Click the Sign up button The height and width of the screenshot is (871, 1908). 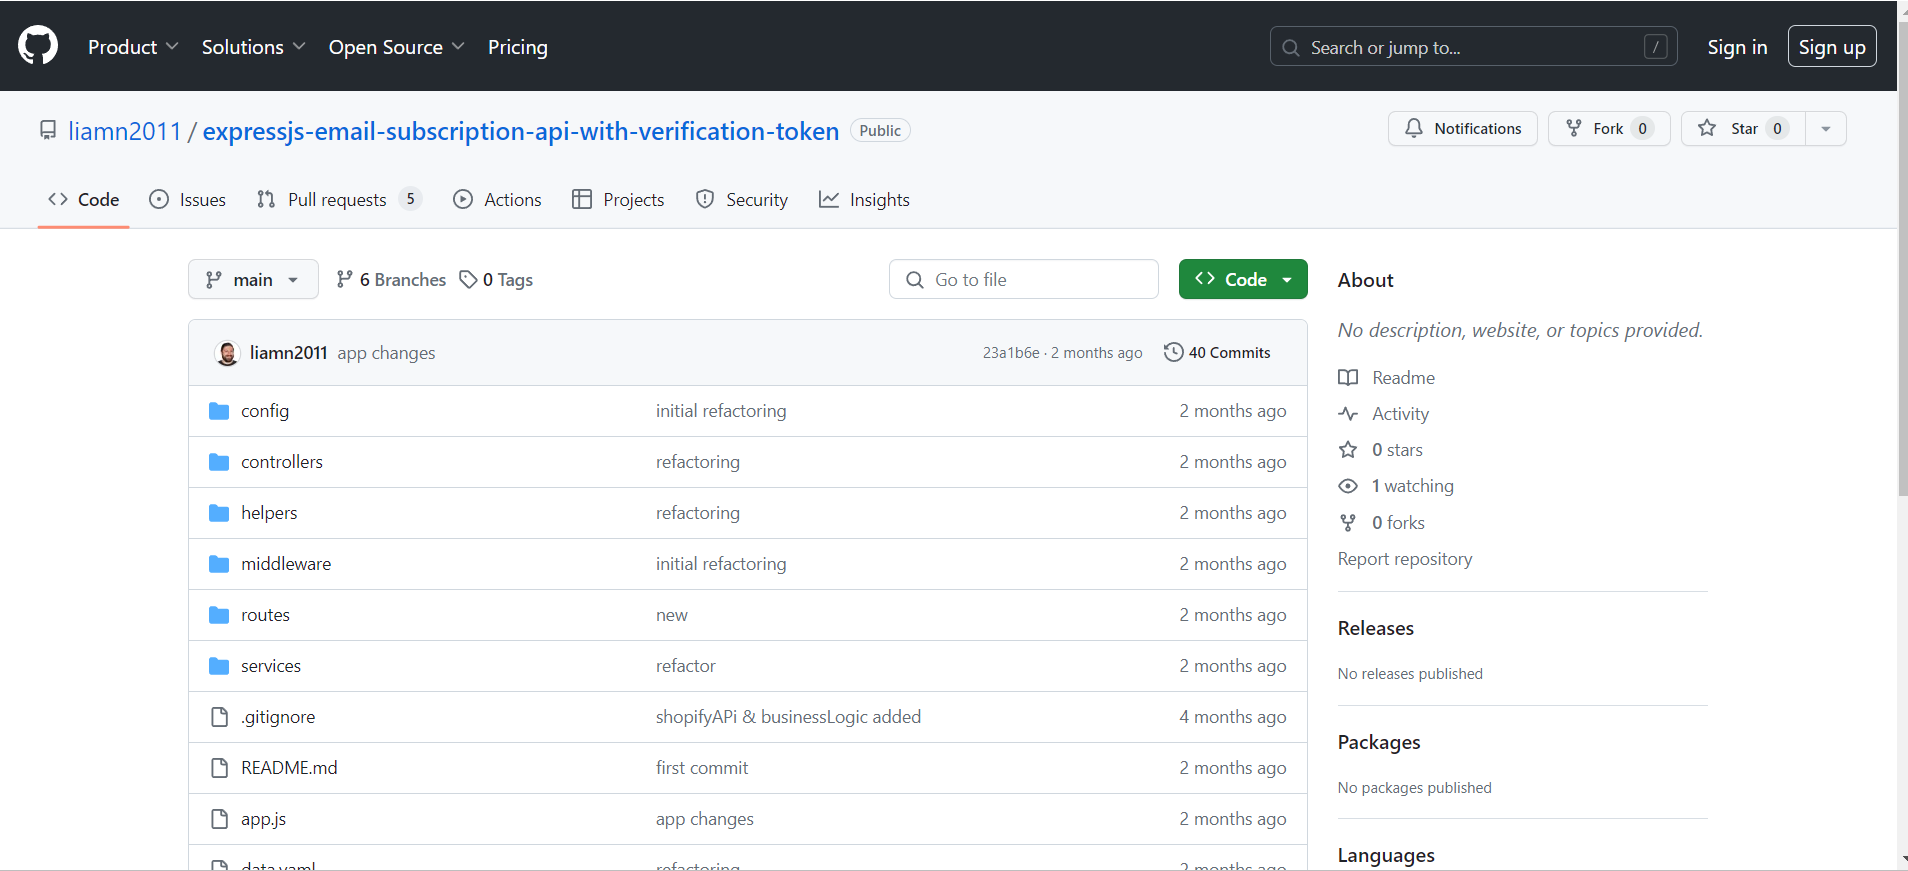[1832, 47]
